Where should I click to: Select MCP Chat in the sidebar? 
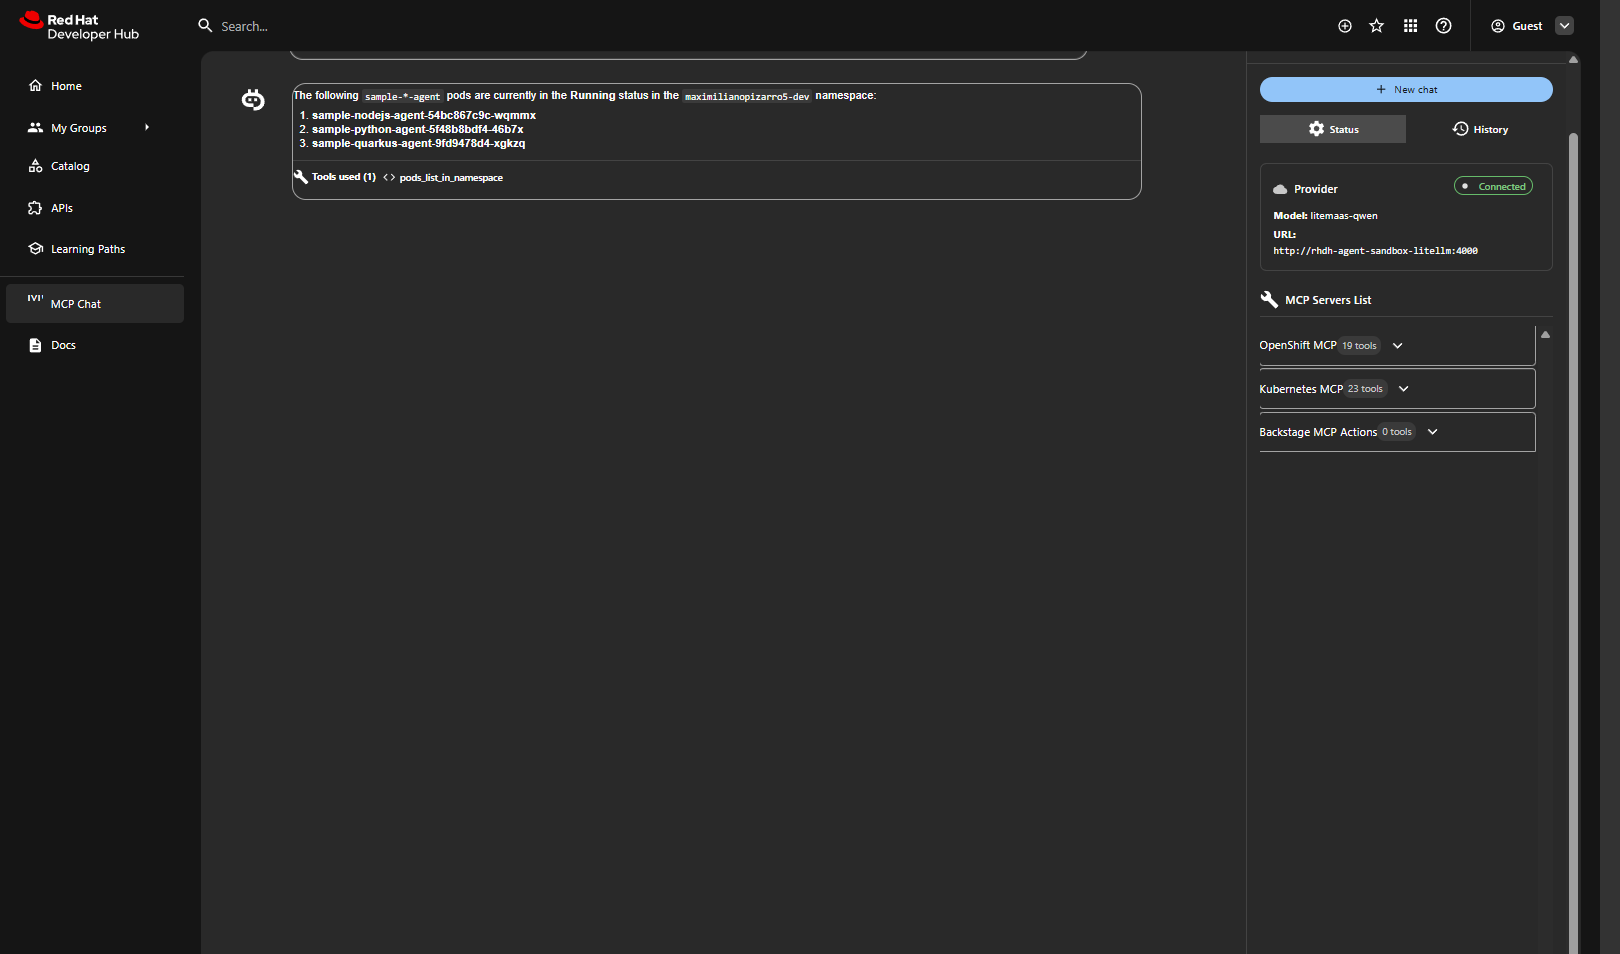tap(94, 303)
